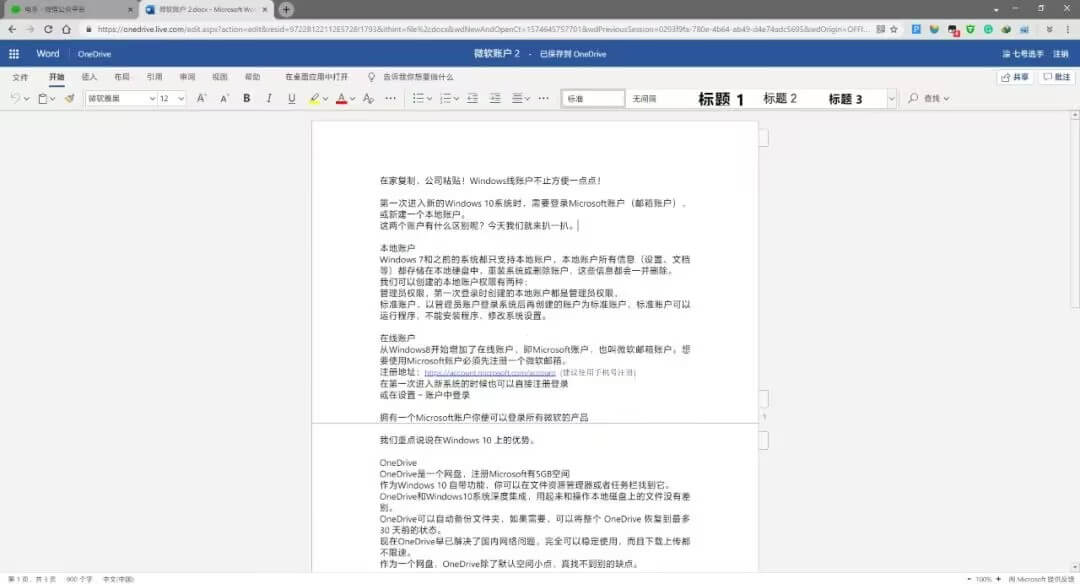Open the 微软雅黑 font name dropdown
Viewport: 1080px width, 584px height.
[152, 97]
